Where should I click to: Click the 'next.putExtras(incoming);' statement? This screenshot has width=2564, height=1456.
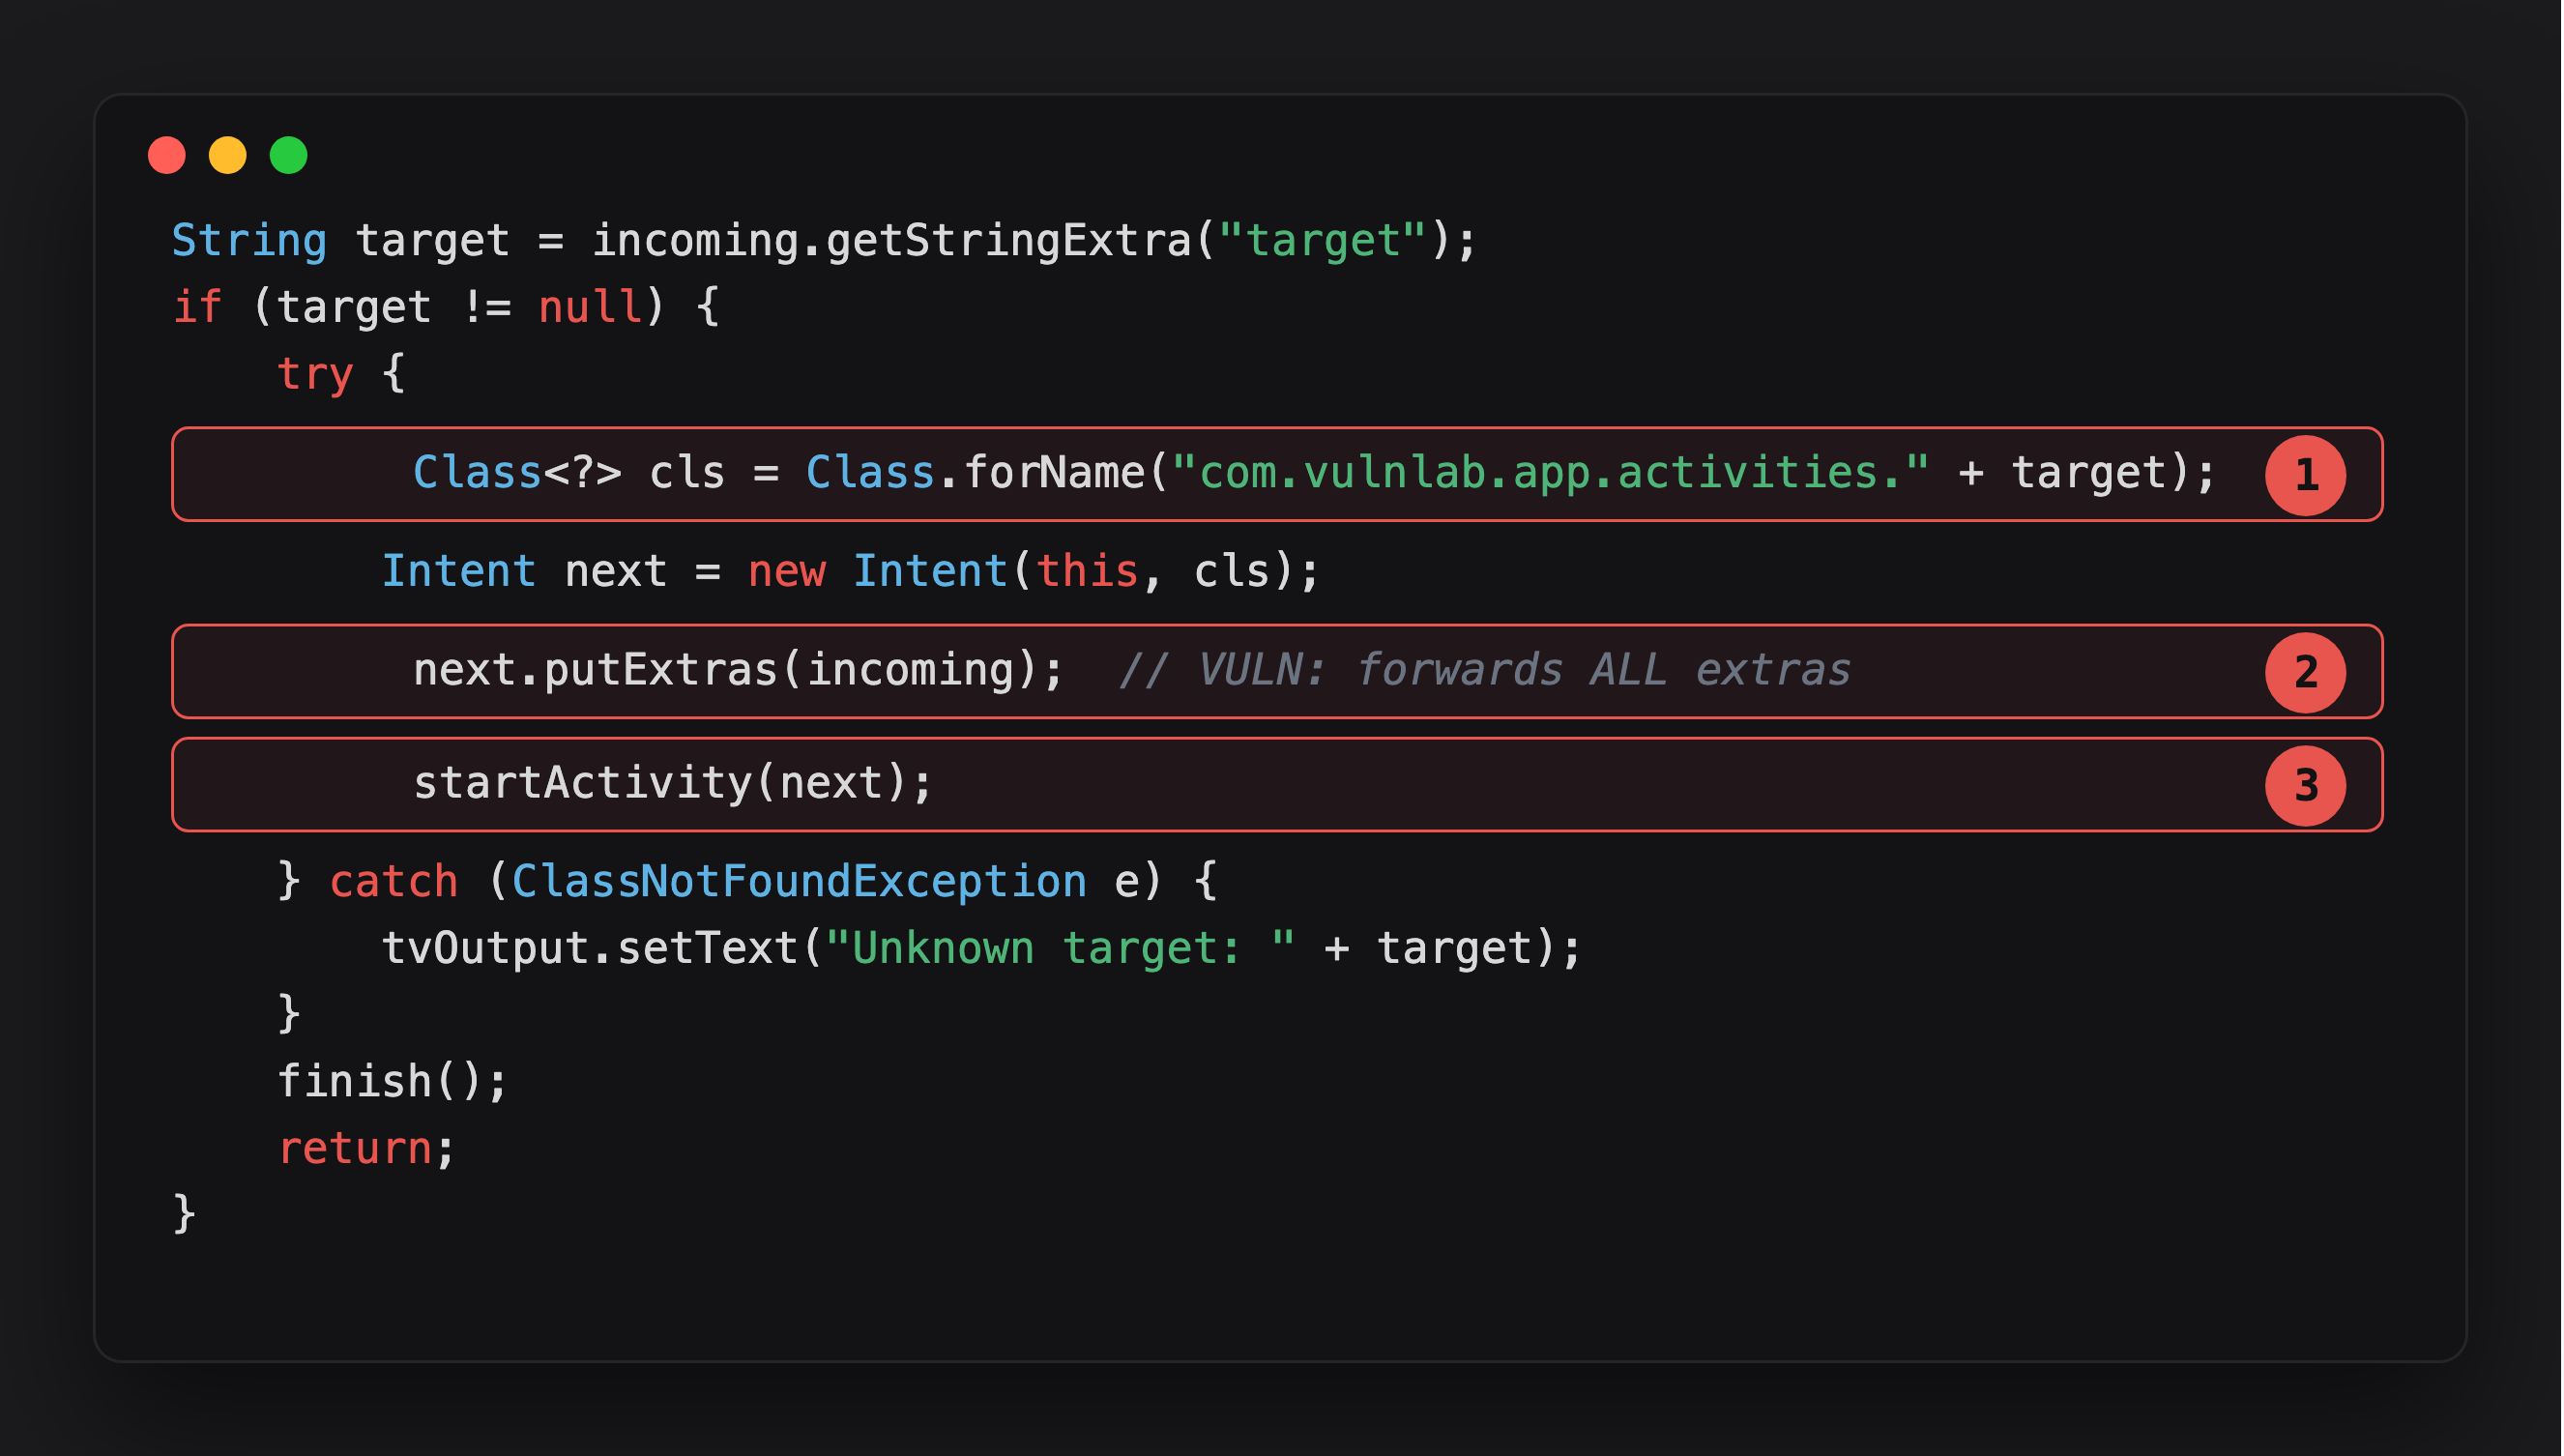(739, 671)
